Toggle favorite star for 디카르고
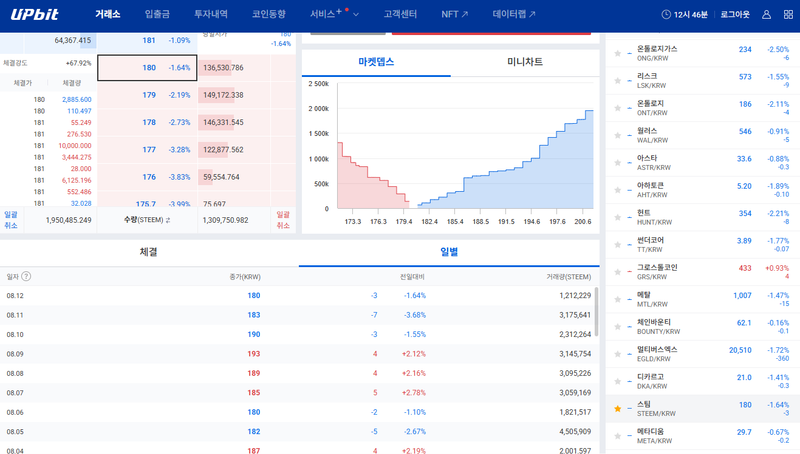The height and width of the screenshot is (454, 800). (x=617, y=381)
